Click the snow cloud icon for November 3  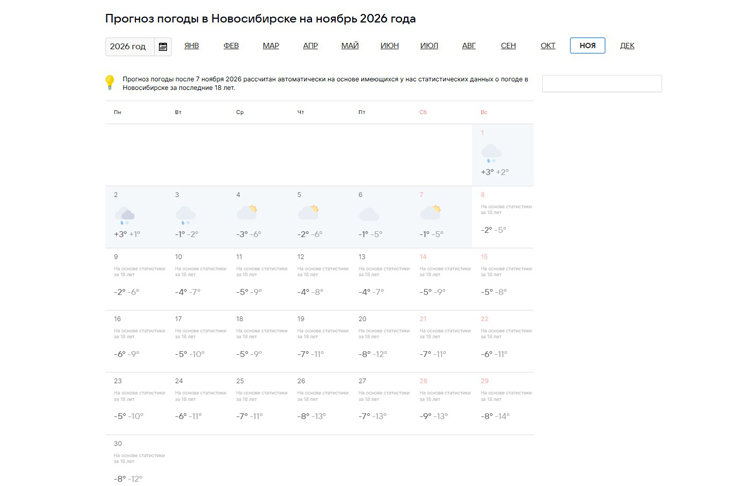pyautogui.click(x=186, y=215)
